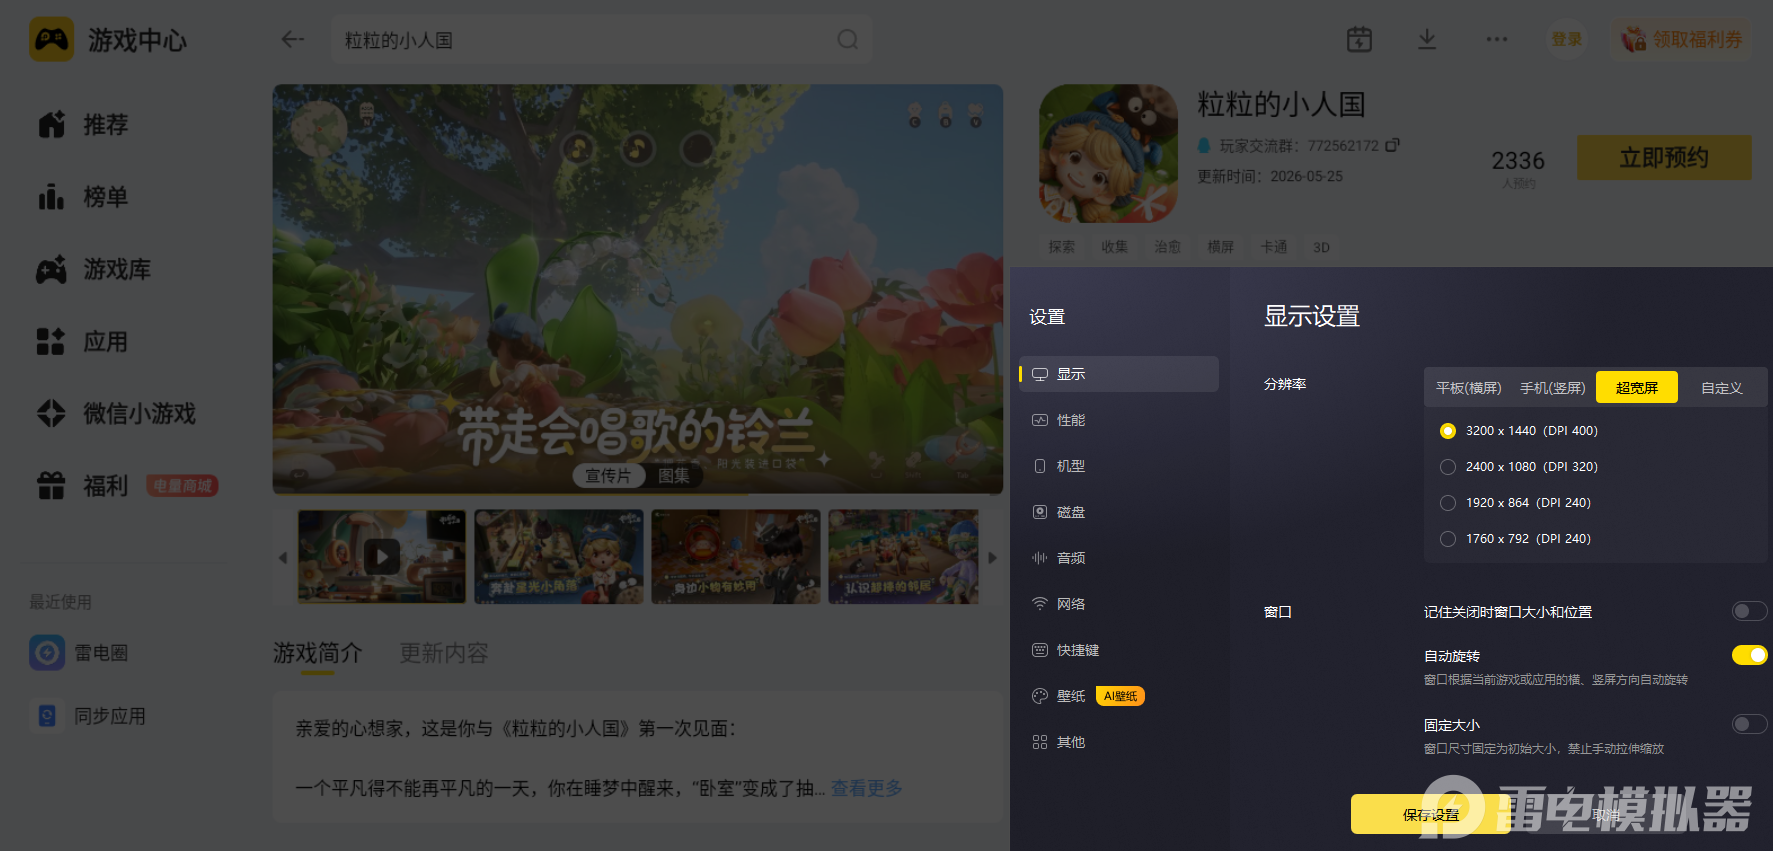The width and height of the screenshot is (1773, 851).
Task: Click 保存设置 save button
Action: point(1430,814)
